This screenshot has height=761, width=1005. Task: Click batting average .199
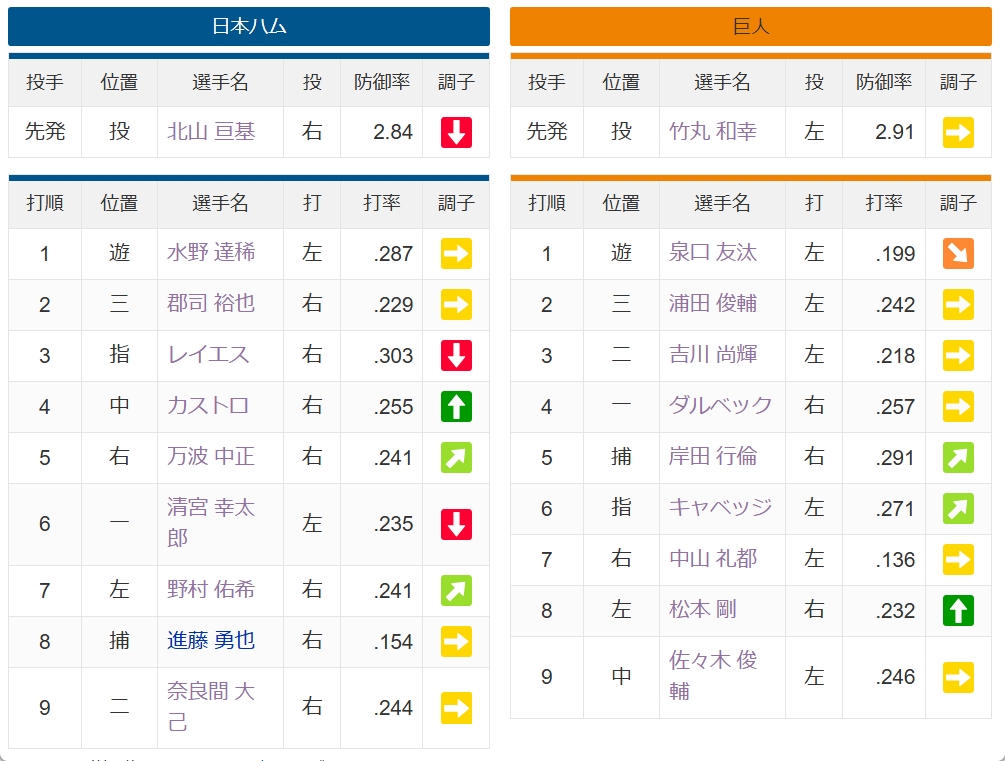pos(895,254)
